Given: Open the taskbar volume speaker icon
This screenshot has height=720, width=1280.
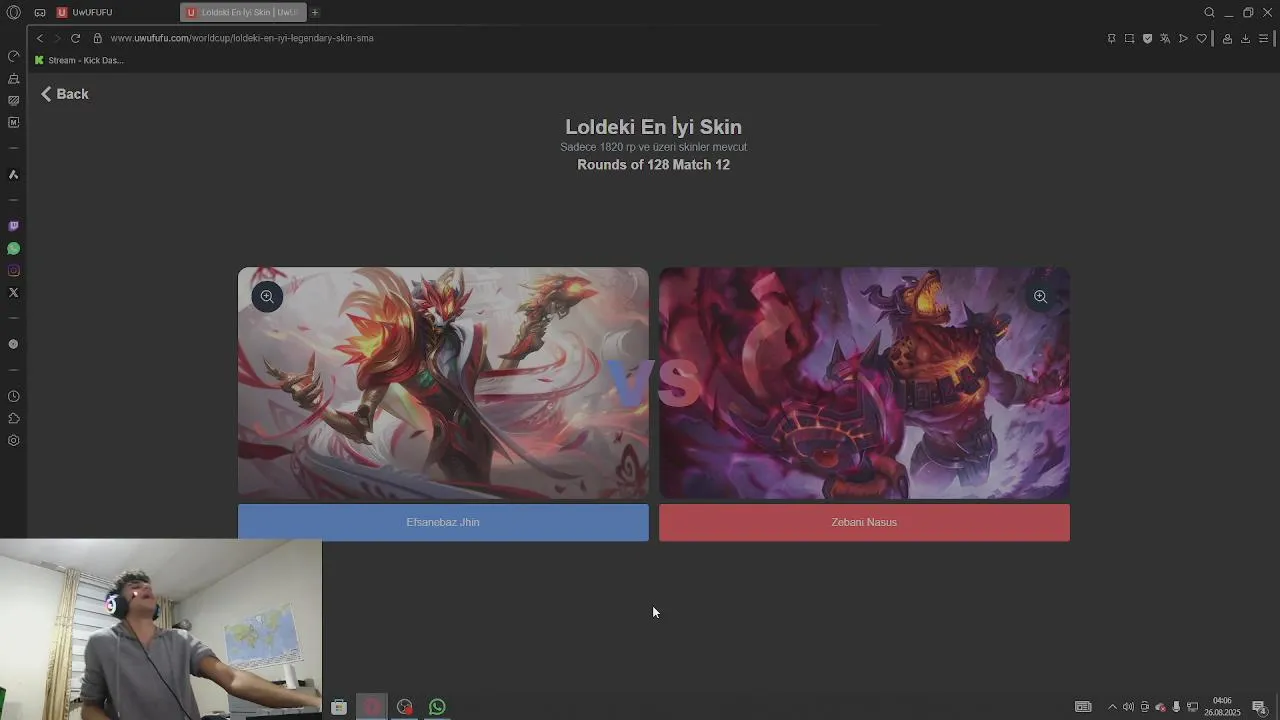Looking at the screenshot, I should click(x=1128, y=707).
